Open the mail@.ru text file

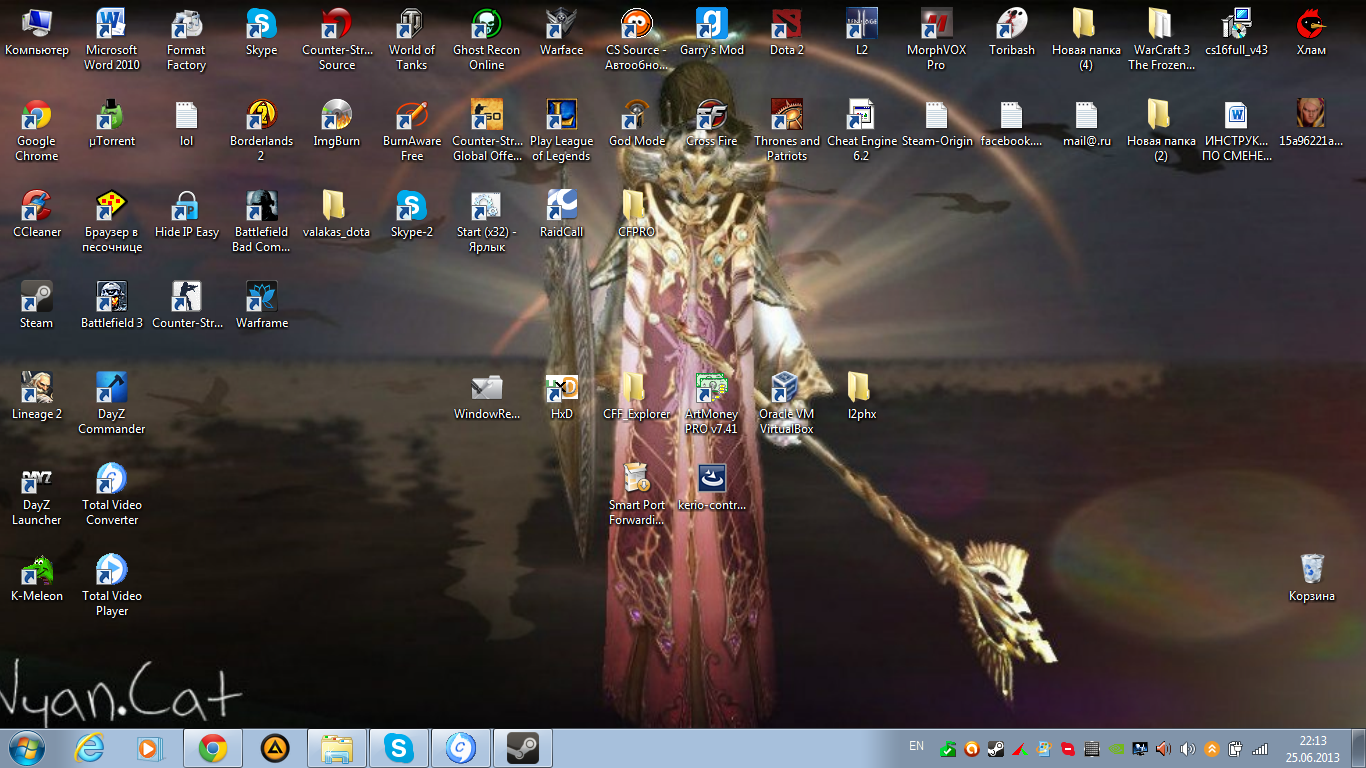click(1087, 122)
